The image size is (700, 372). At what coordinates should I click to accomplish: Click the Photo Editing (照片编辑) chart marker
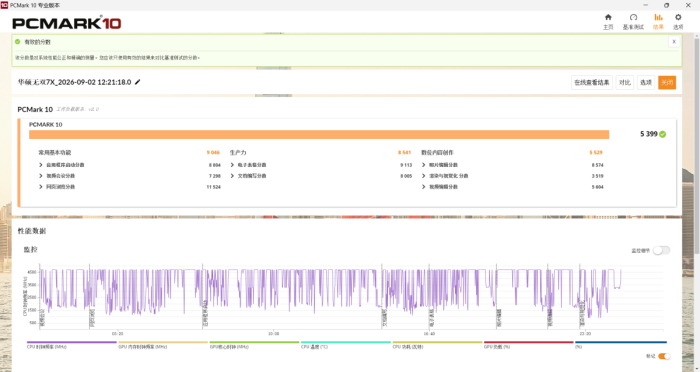coord(499,317)
